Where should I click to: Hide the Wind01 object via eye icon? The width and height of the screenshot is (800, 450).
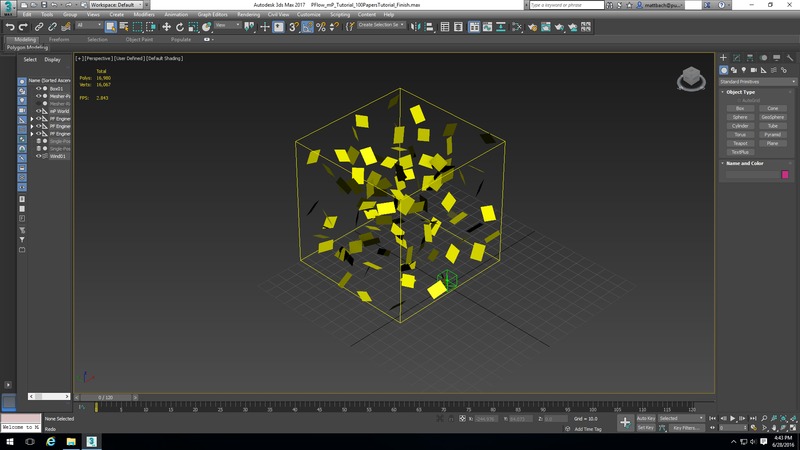39,156
